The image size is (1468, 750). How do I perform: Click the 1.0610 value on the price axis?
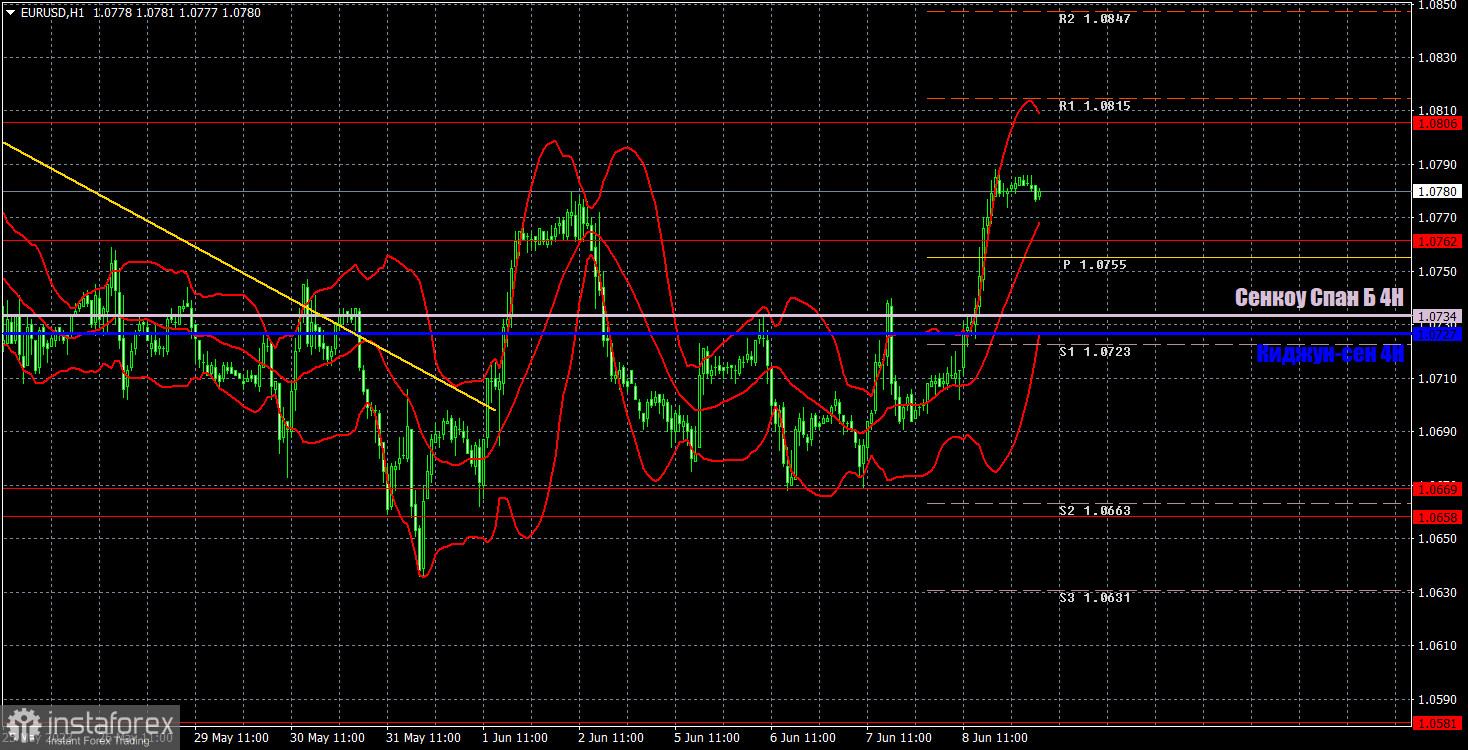click(1439, 646)
